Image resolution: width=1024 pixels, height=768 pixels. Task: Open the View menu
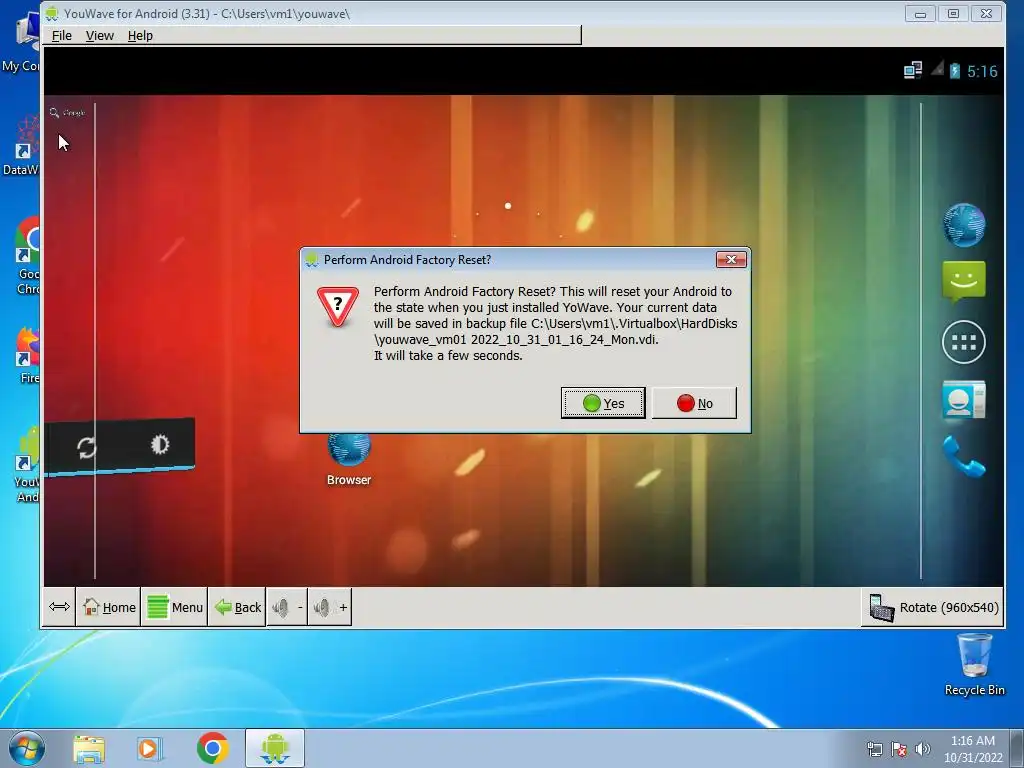coord(99,35)
